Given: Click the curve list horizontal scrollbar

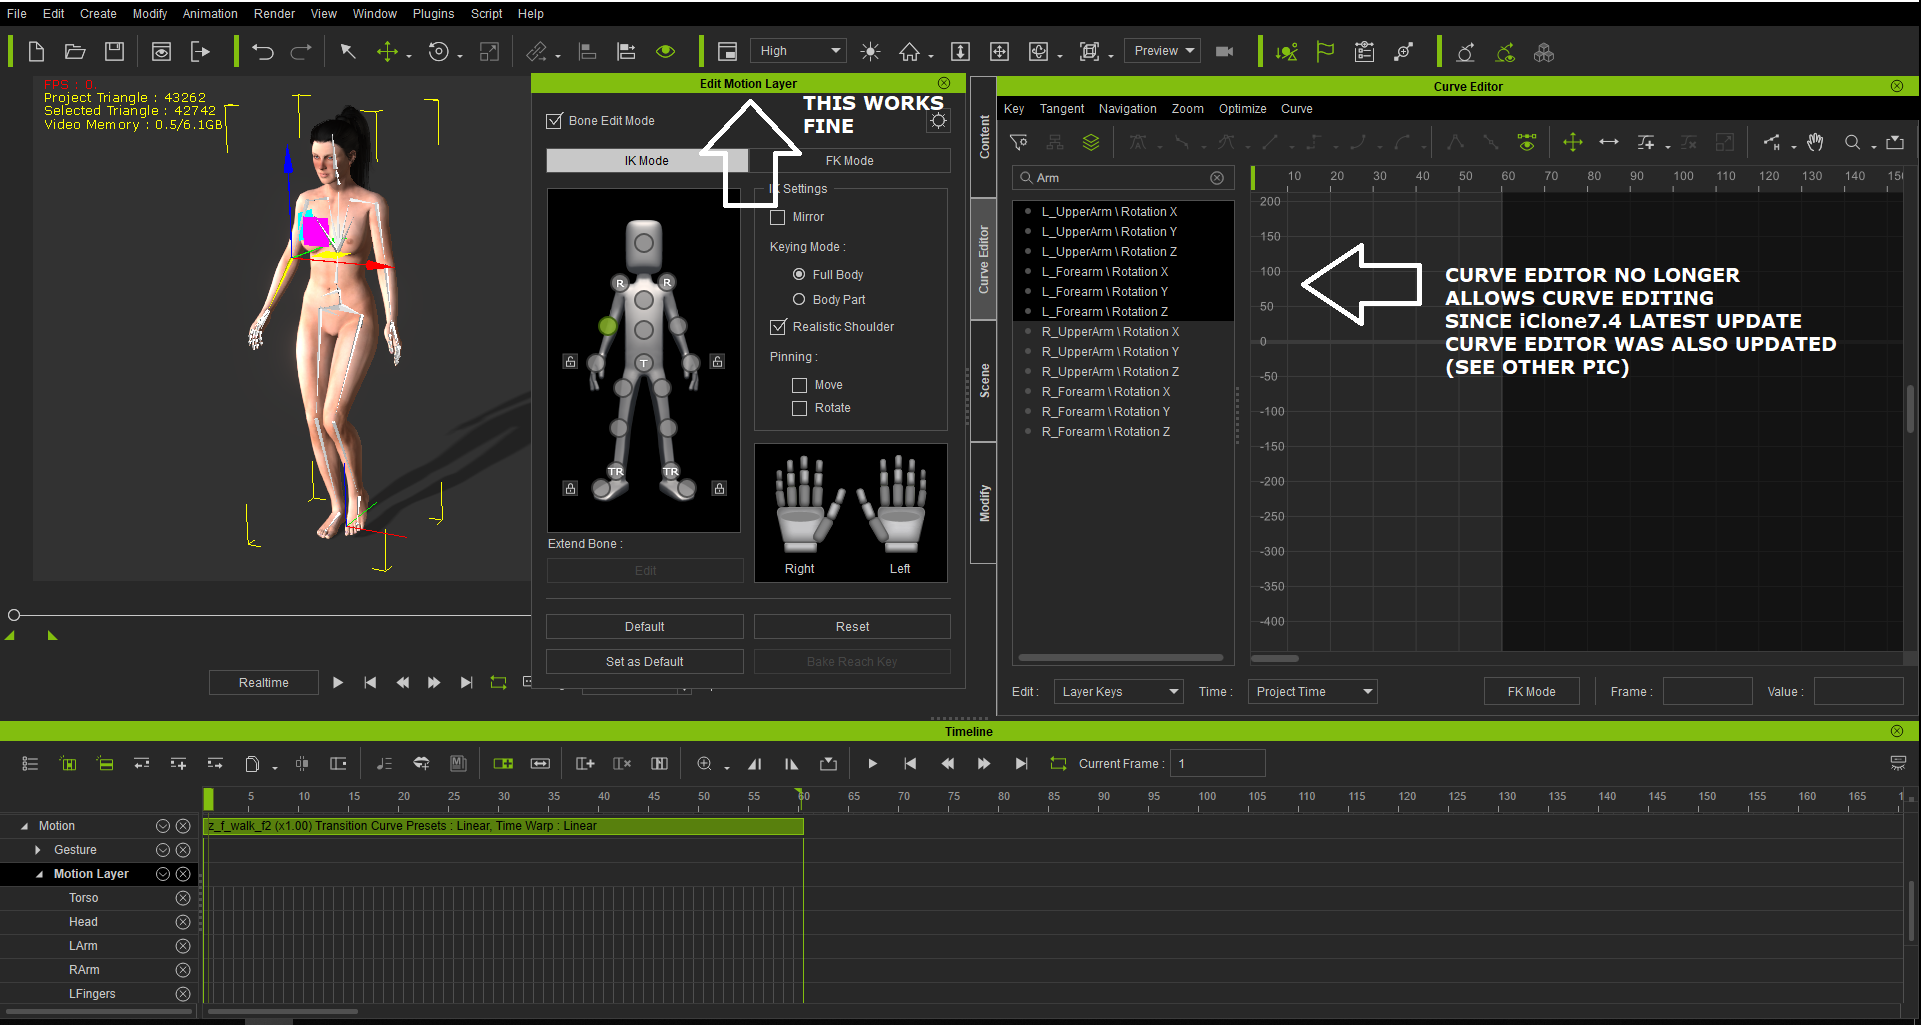Looking at the screenshot, I should (x=1120, y=658).
